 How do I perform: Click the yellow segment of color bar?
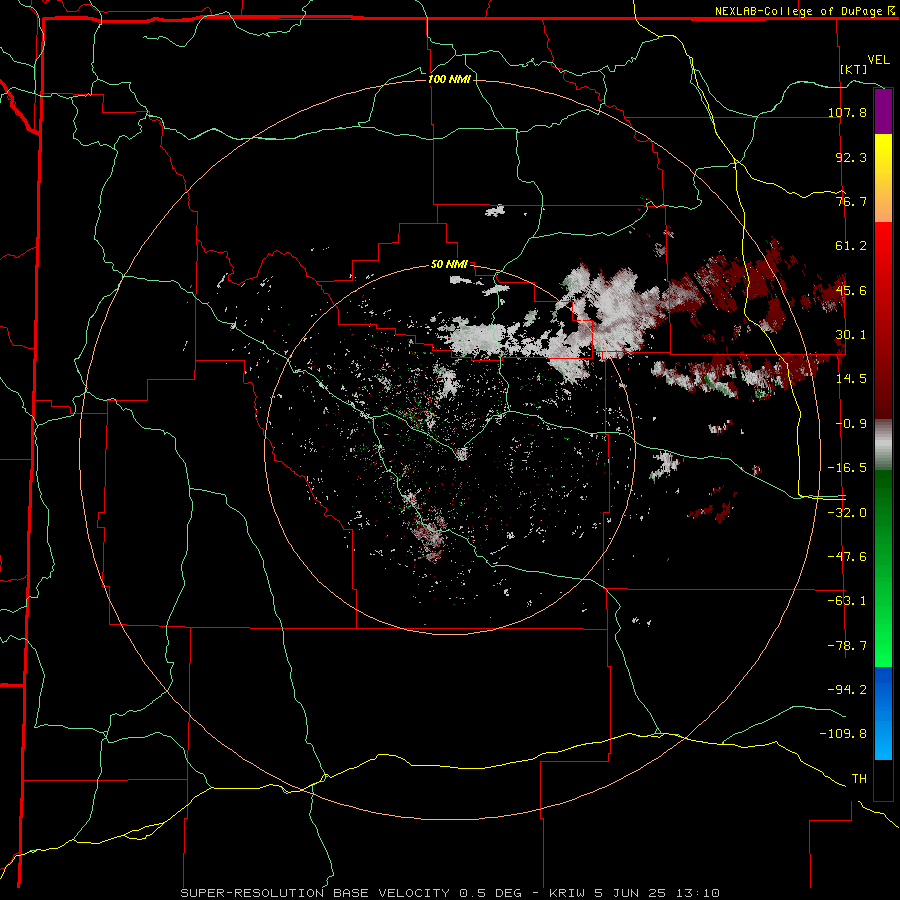click(x=883, y=178)
